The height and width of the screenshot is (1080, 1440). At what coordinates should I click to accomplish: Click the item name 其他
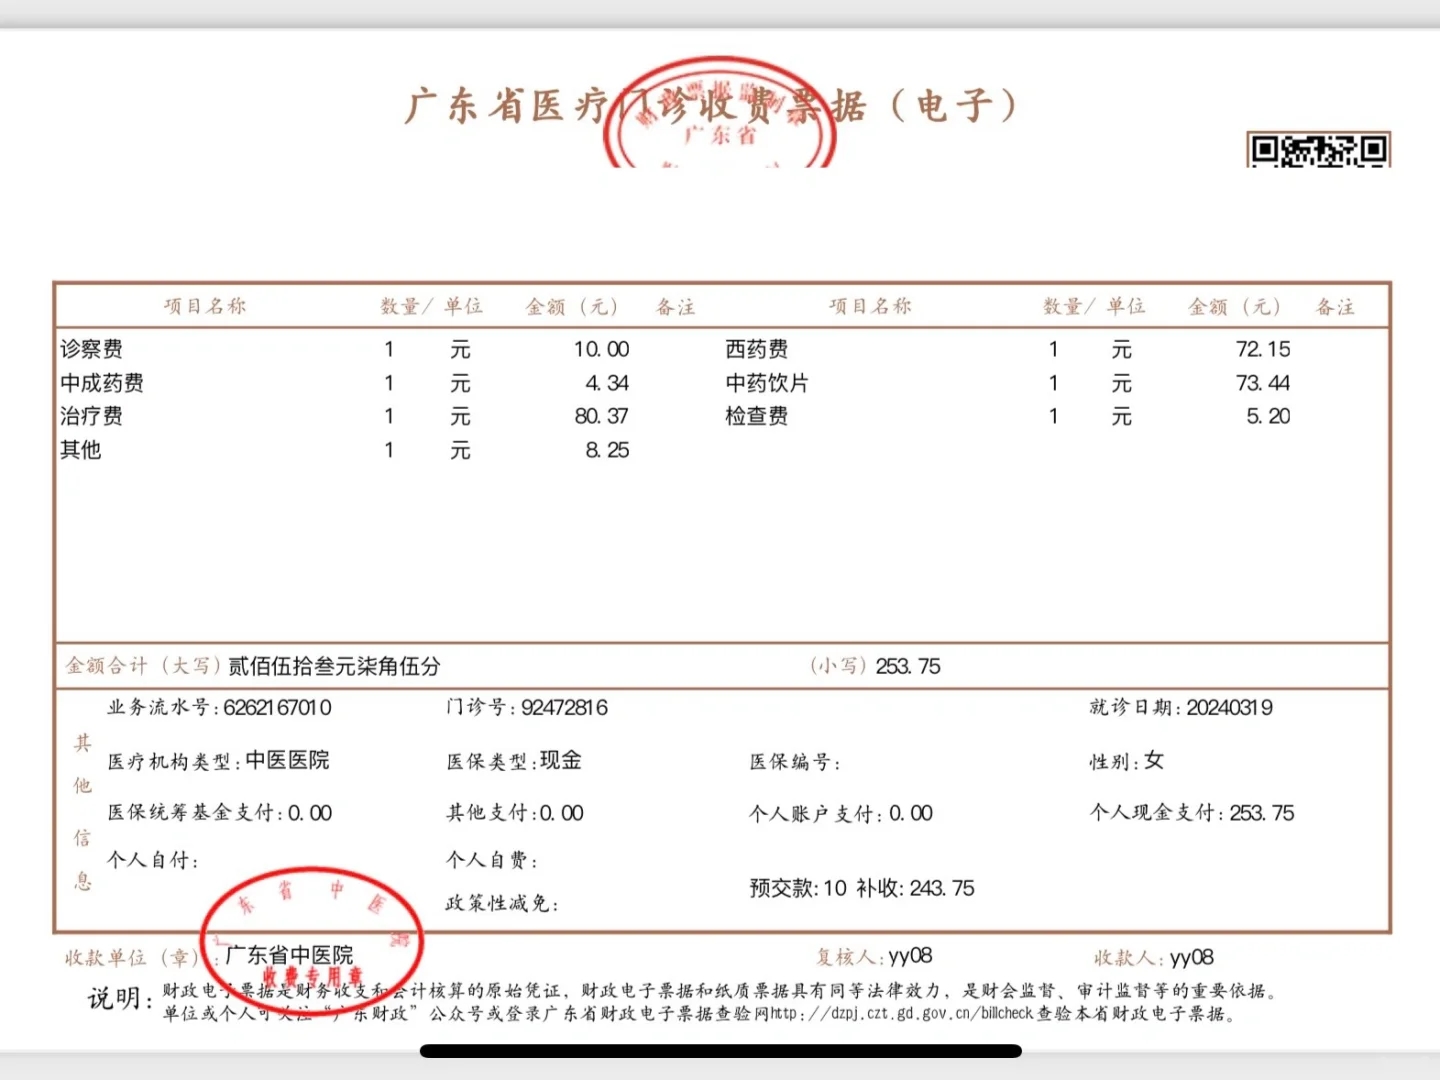[81, 450]
